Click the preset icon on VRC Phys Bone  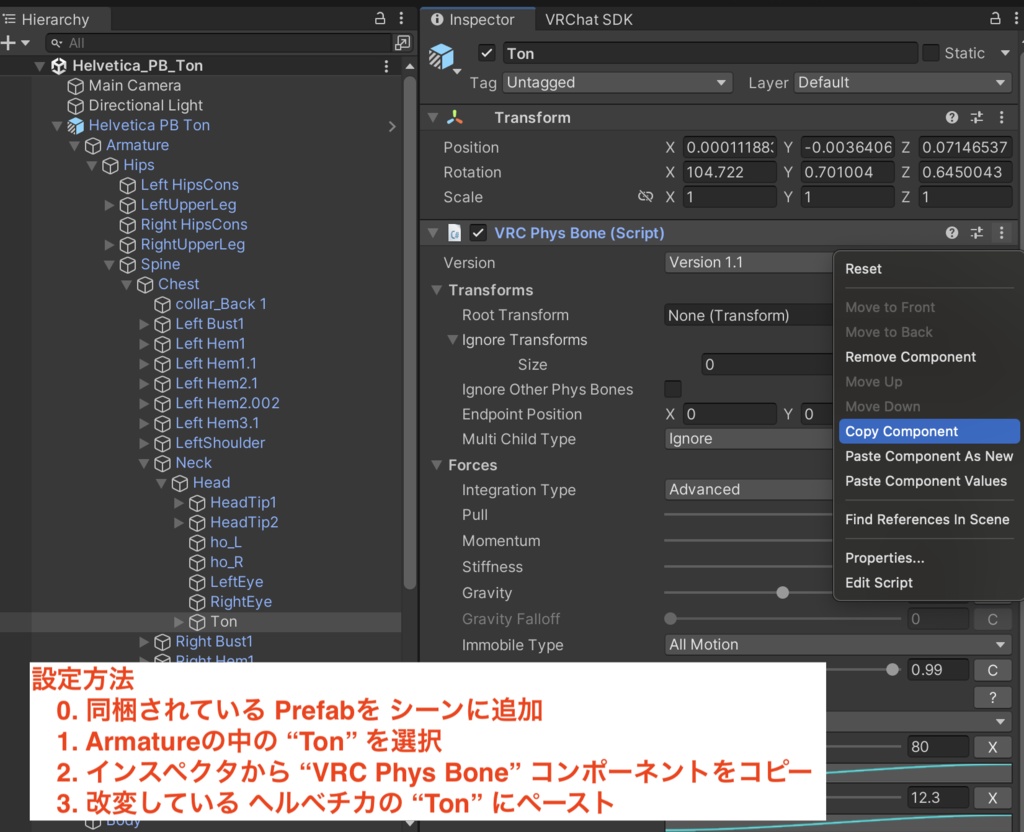(974, 233)
